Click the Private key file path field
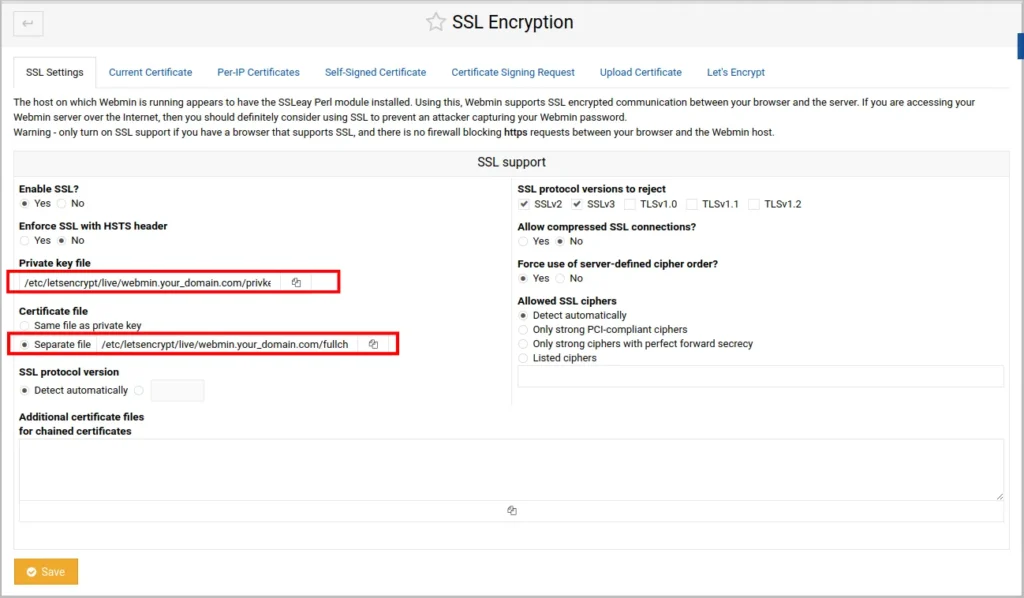The width and height of the screenshot is (1024, 598). click(x=150, y=283)
